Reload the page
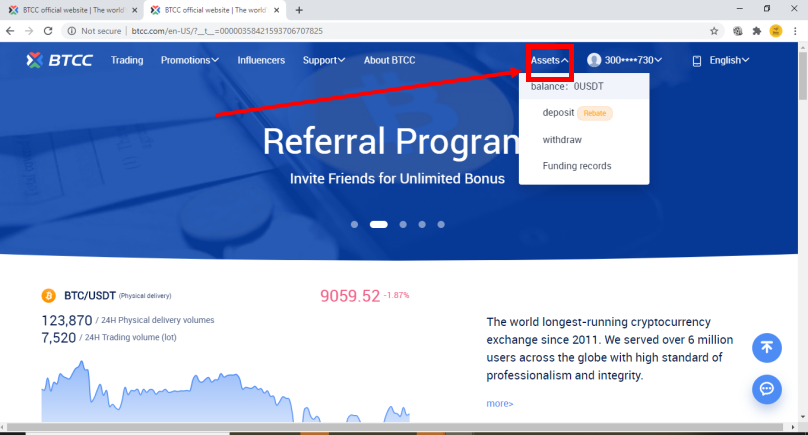 48,31
